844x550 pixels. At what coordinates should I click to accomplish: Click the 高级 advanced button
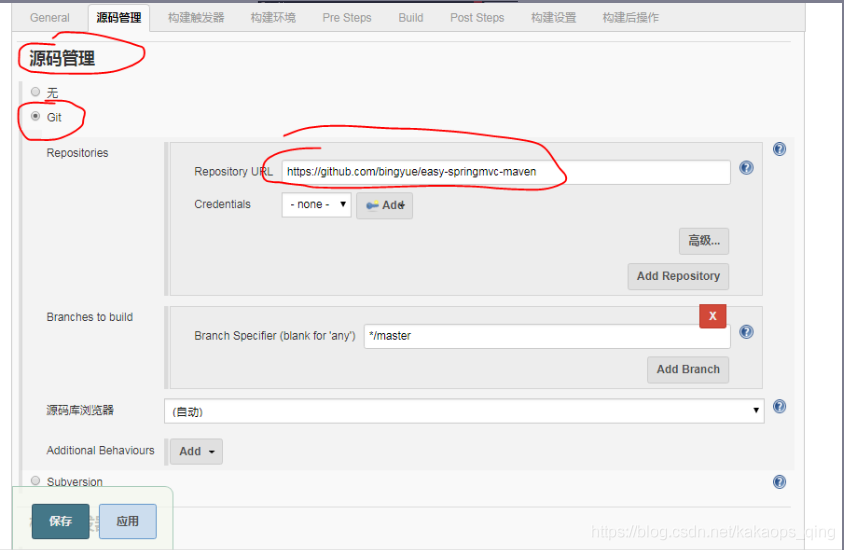[x=703, y=241]
